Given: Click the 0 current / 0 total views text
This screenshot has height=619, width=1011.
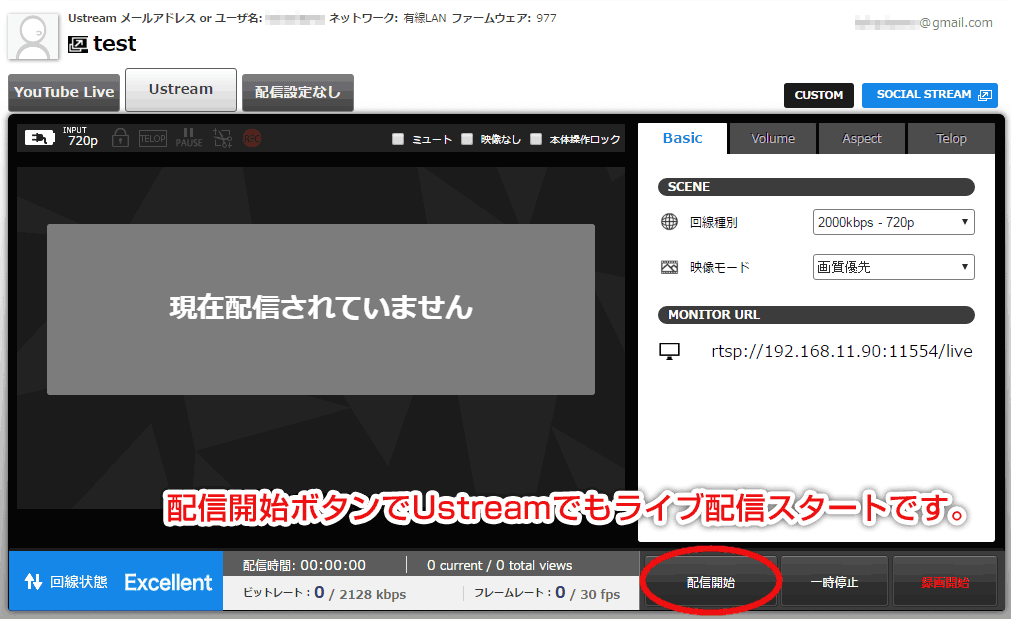Looking at the screenshot, I should (x=499, y=565).
